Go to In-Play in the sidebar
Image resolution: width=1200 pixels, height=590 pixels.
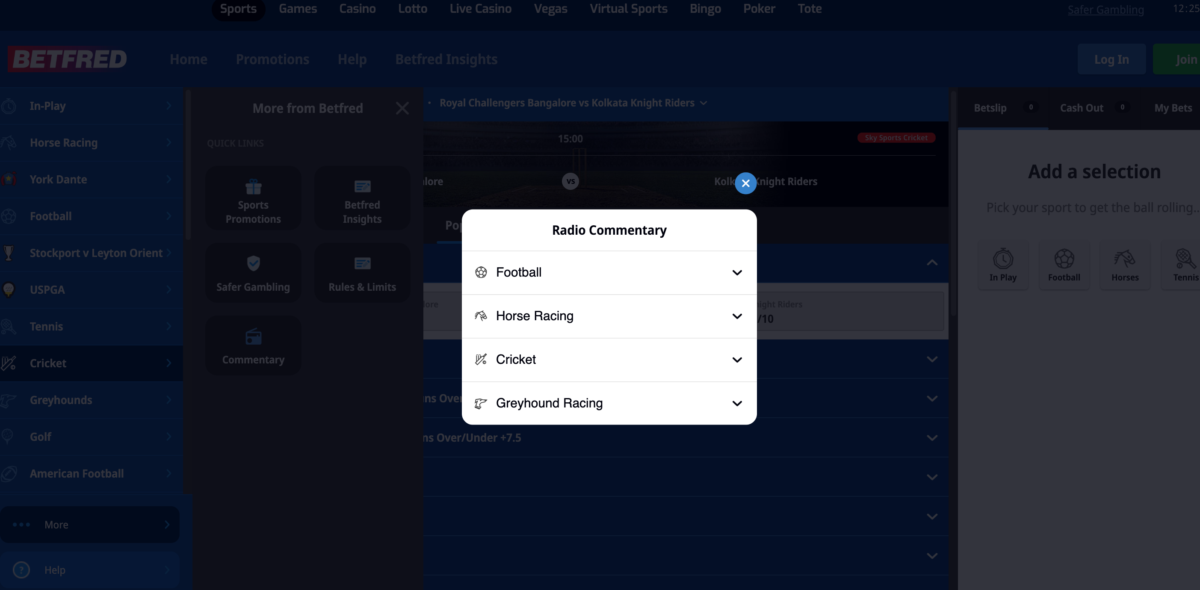click(91, 106)
